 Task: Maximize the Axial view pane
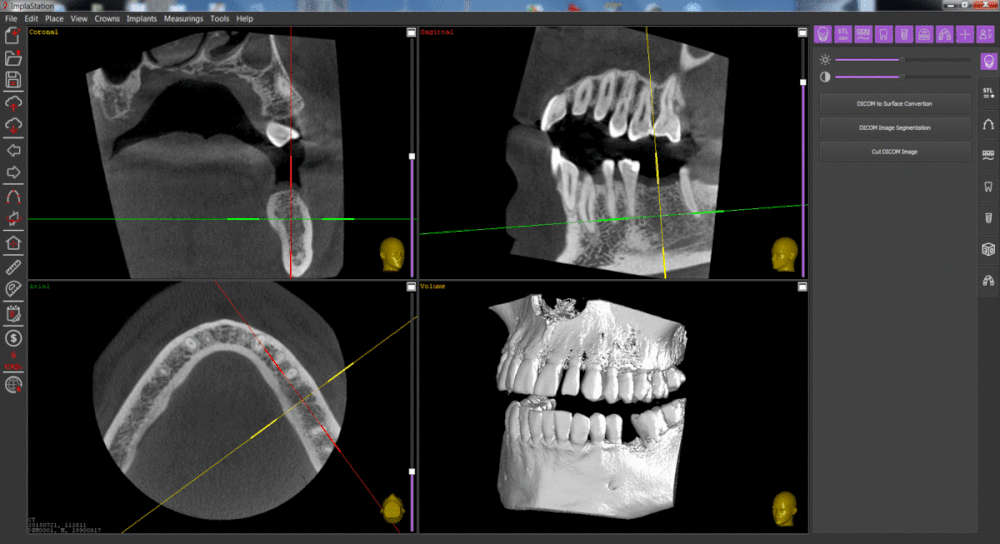(411, 287)
